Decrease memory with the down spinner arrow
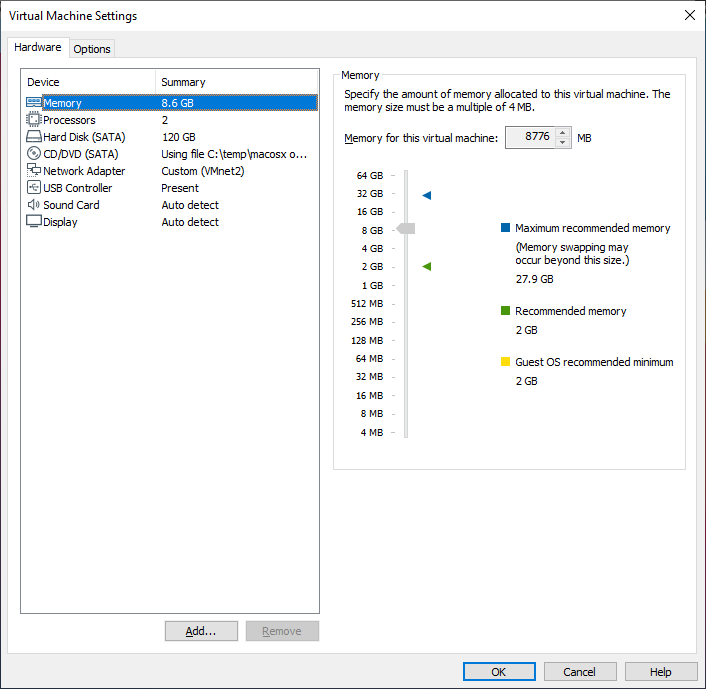The height and width of the screenshot is (689, 706). 562,142
